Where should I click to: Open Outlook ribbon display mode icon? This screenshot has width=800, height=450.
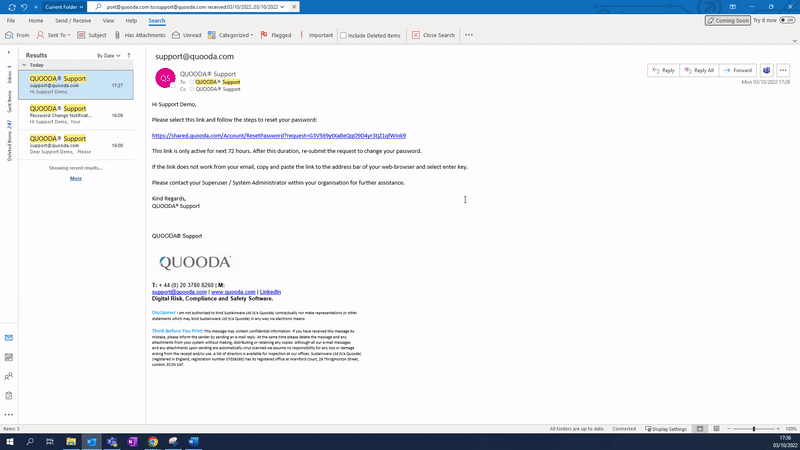click(733, 7)
